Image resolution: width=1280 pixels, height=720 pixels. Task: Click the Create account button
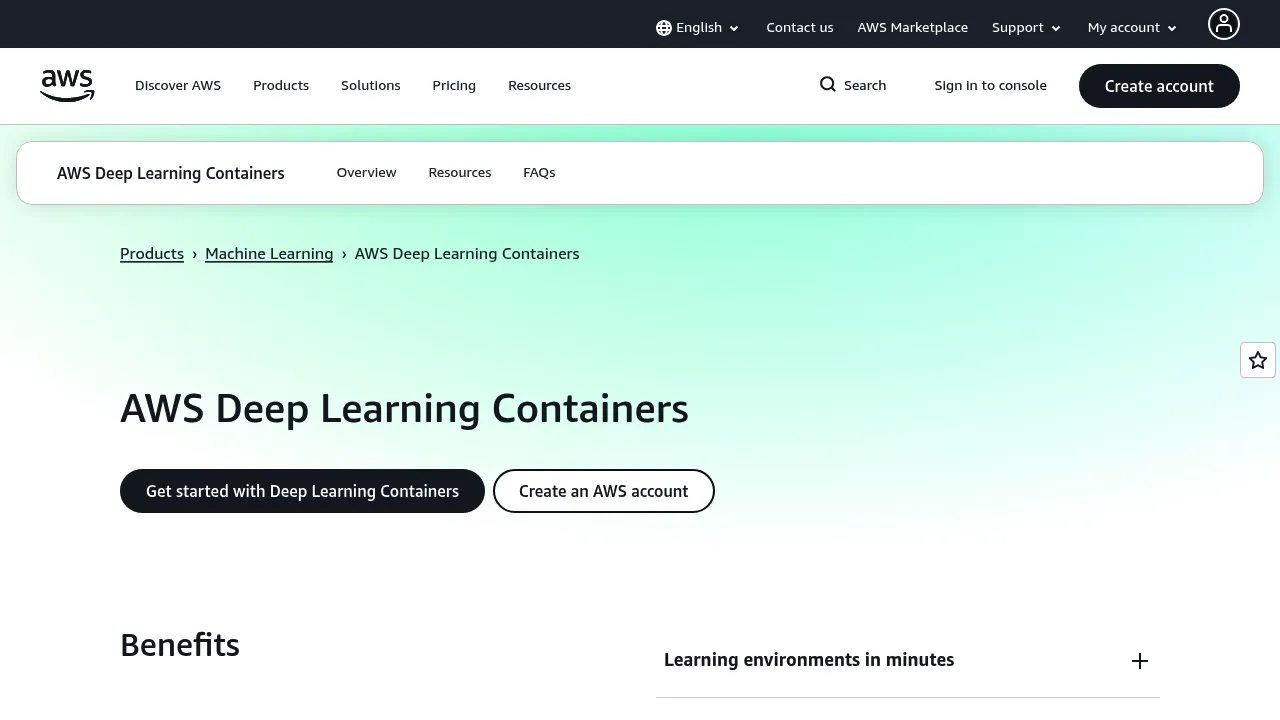coord(1159,86)
